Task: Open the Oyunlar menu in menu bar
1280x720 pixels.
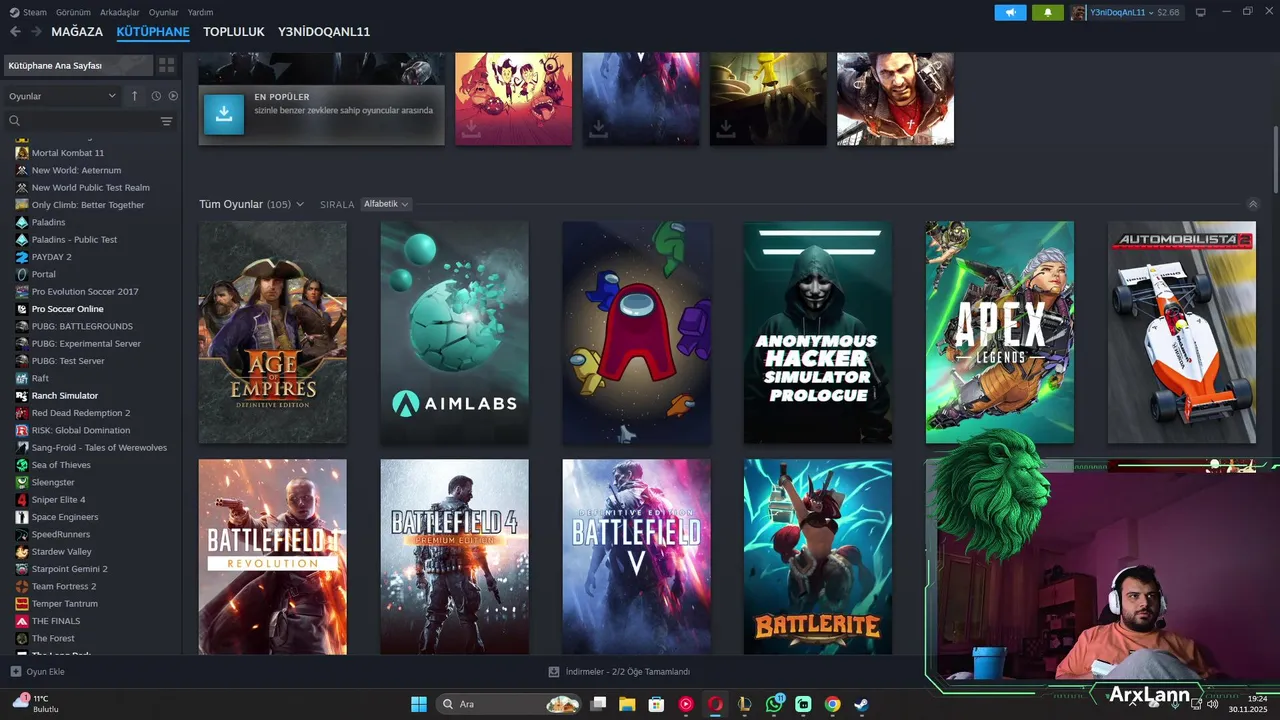Action: tap(164, 12)
